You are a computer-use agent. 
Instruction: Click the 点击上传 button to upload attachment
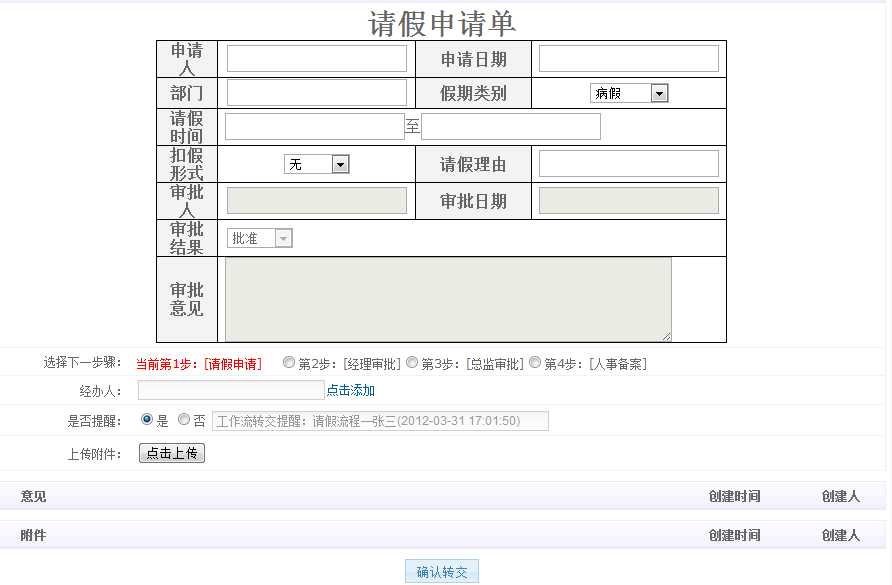point(172,452)
